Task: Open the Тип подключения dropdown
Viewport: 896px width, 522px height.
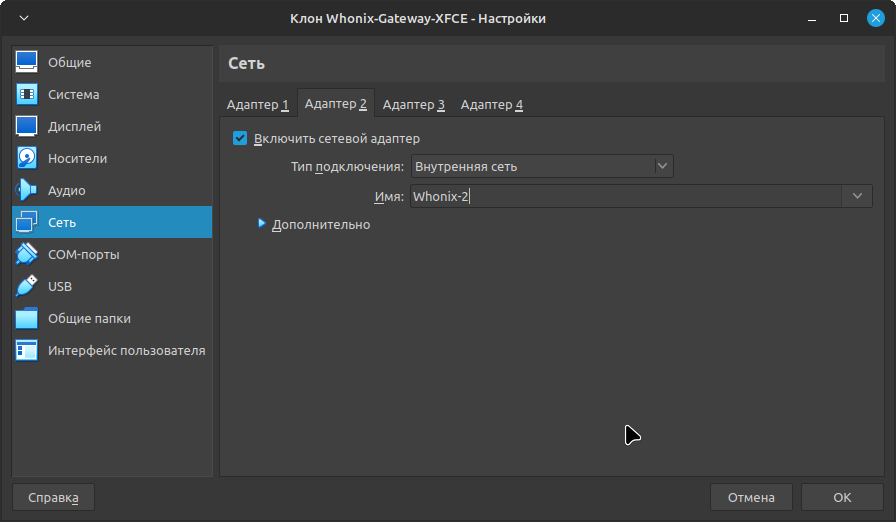Action: point(542,166)
